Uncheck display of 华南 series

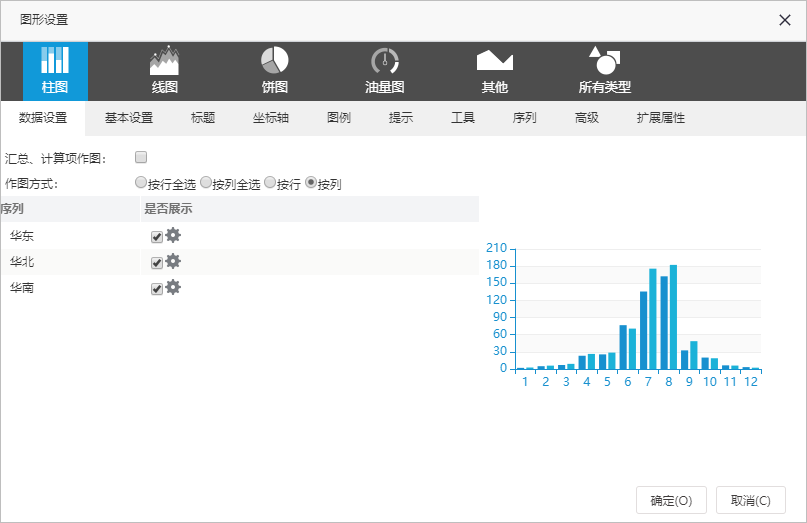click(x=157, y=289)
